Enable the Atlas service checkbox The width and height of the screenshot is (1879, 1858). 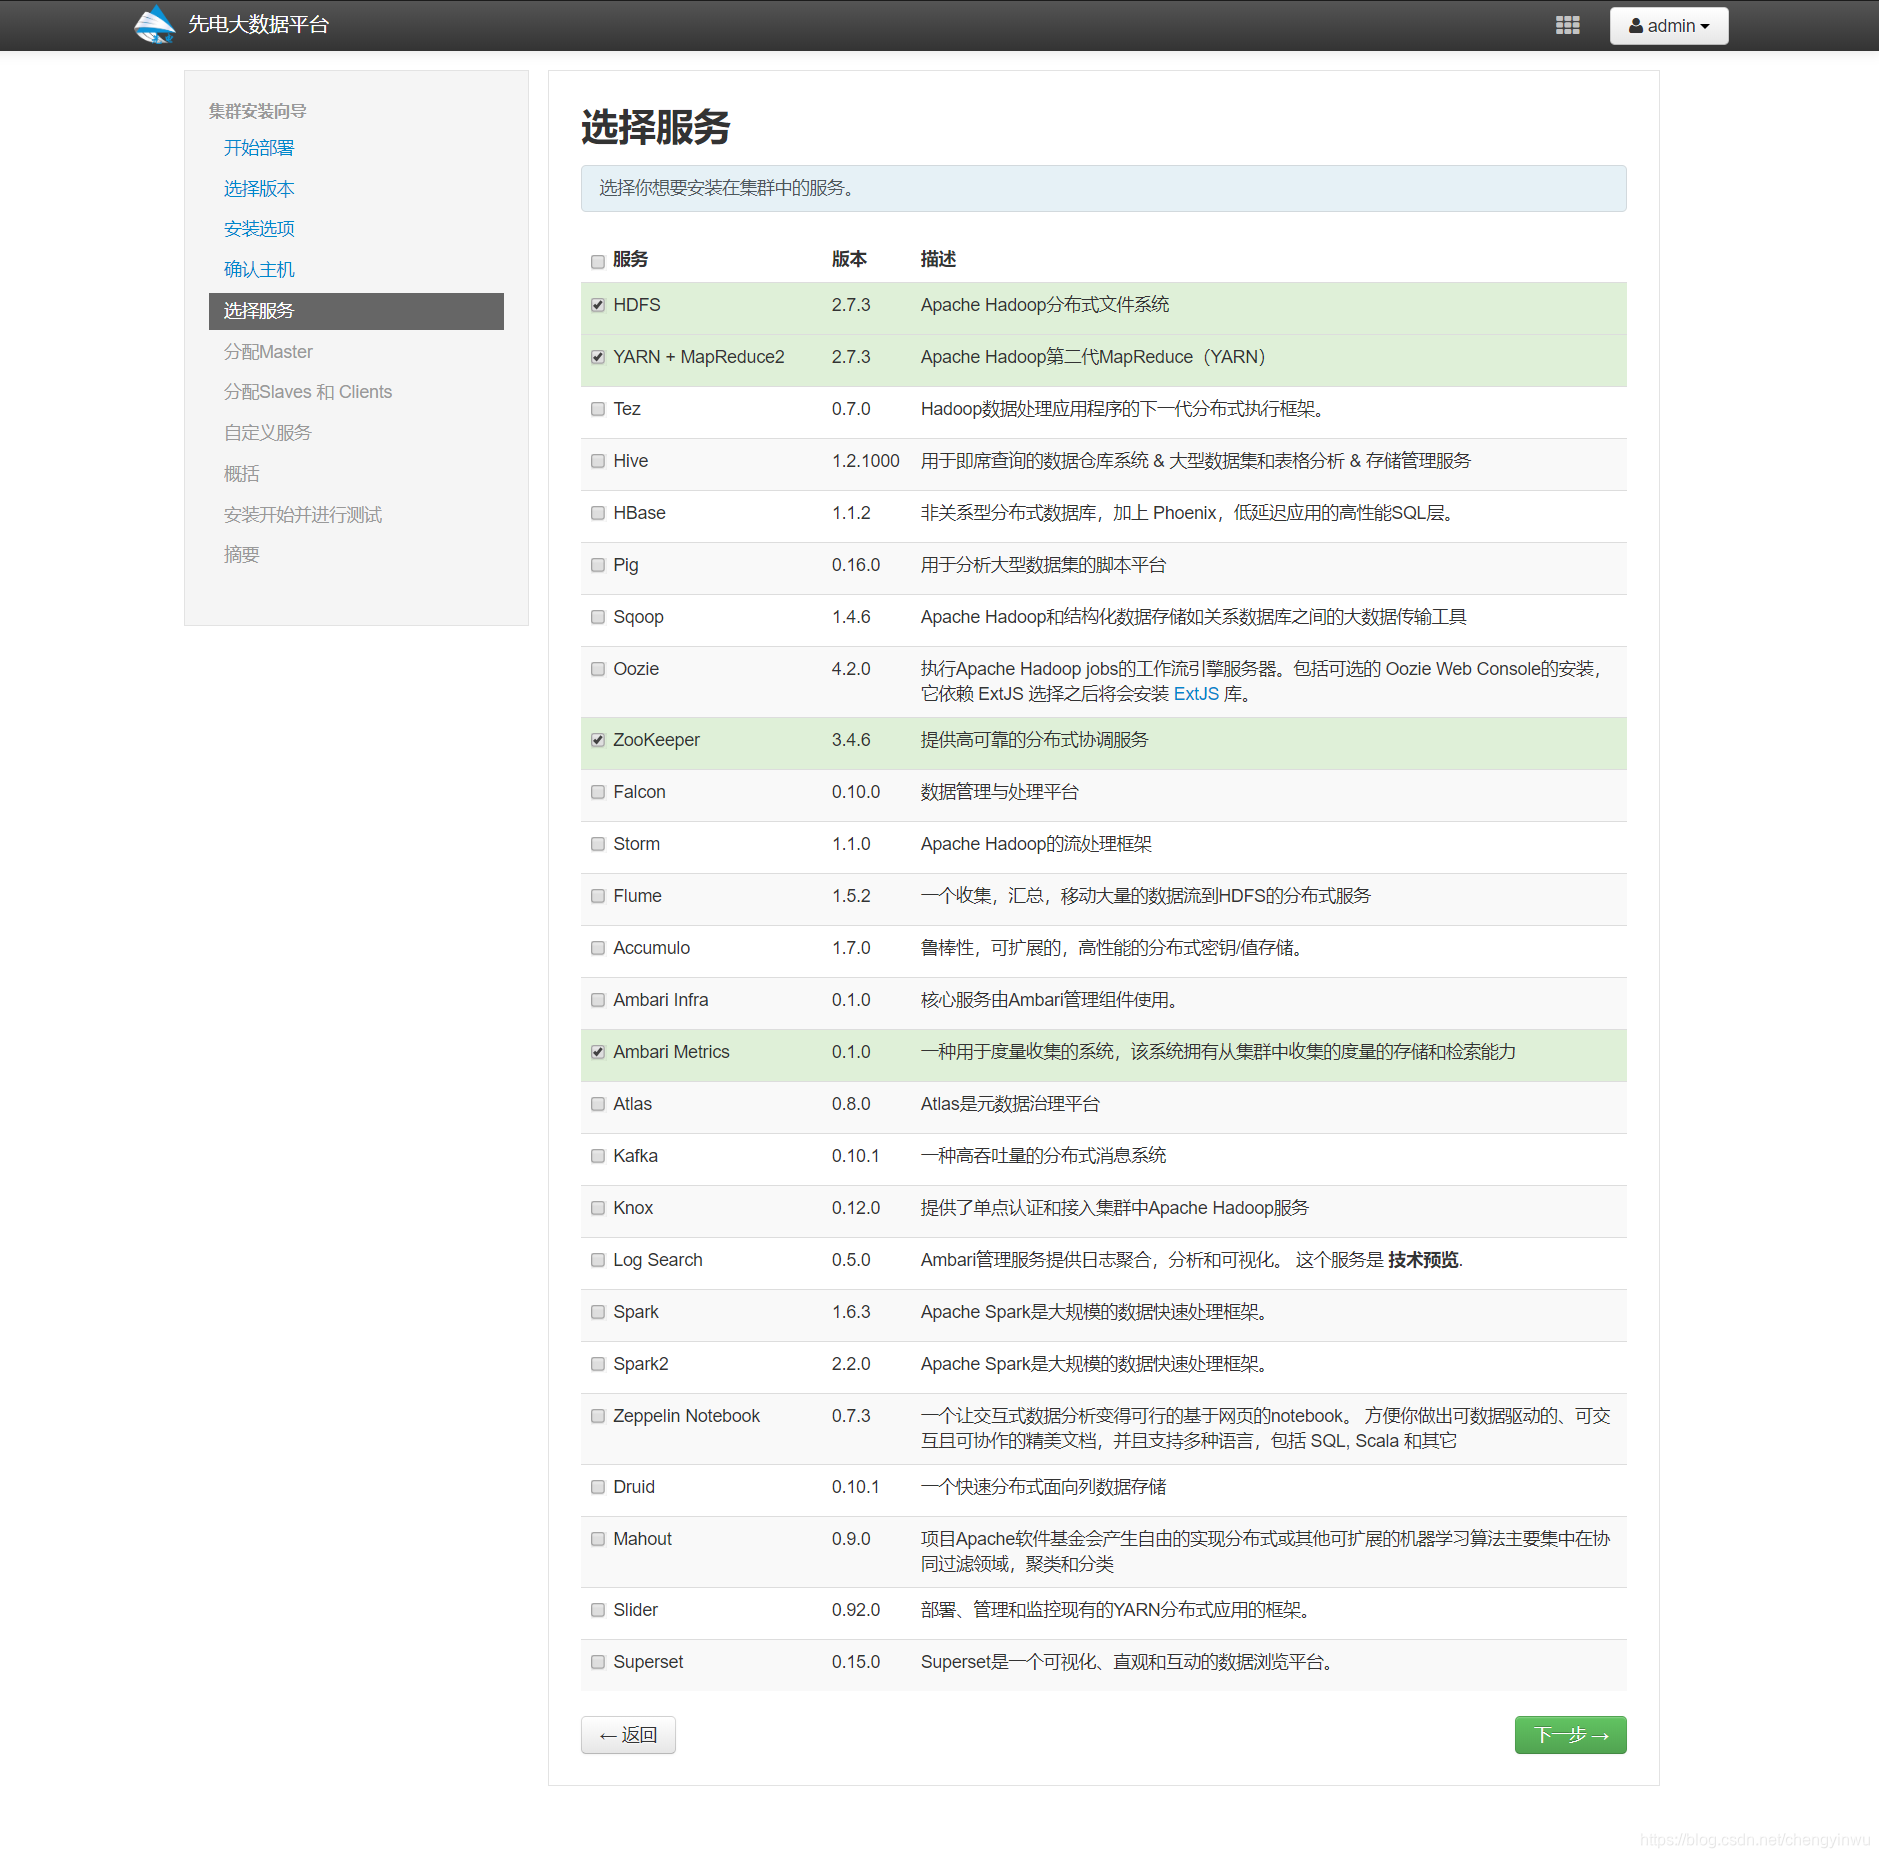point(598,1104)
